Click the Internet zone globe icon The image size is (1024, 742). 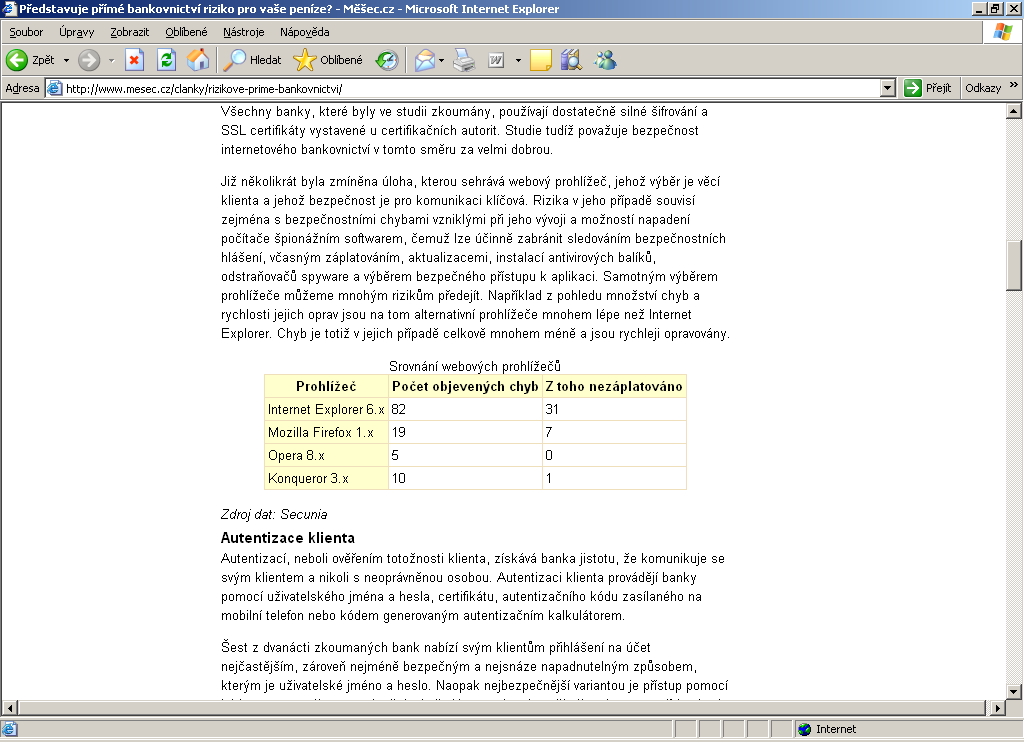coord(805,729)
